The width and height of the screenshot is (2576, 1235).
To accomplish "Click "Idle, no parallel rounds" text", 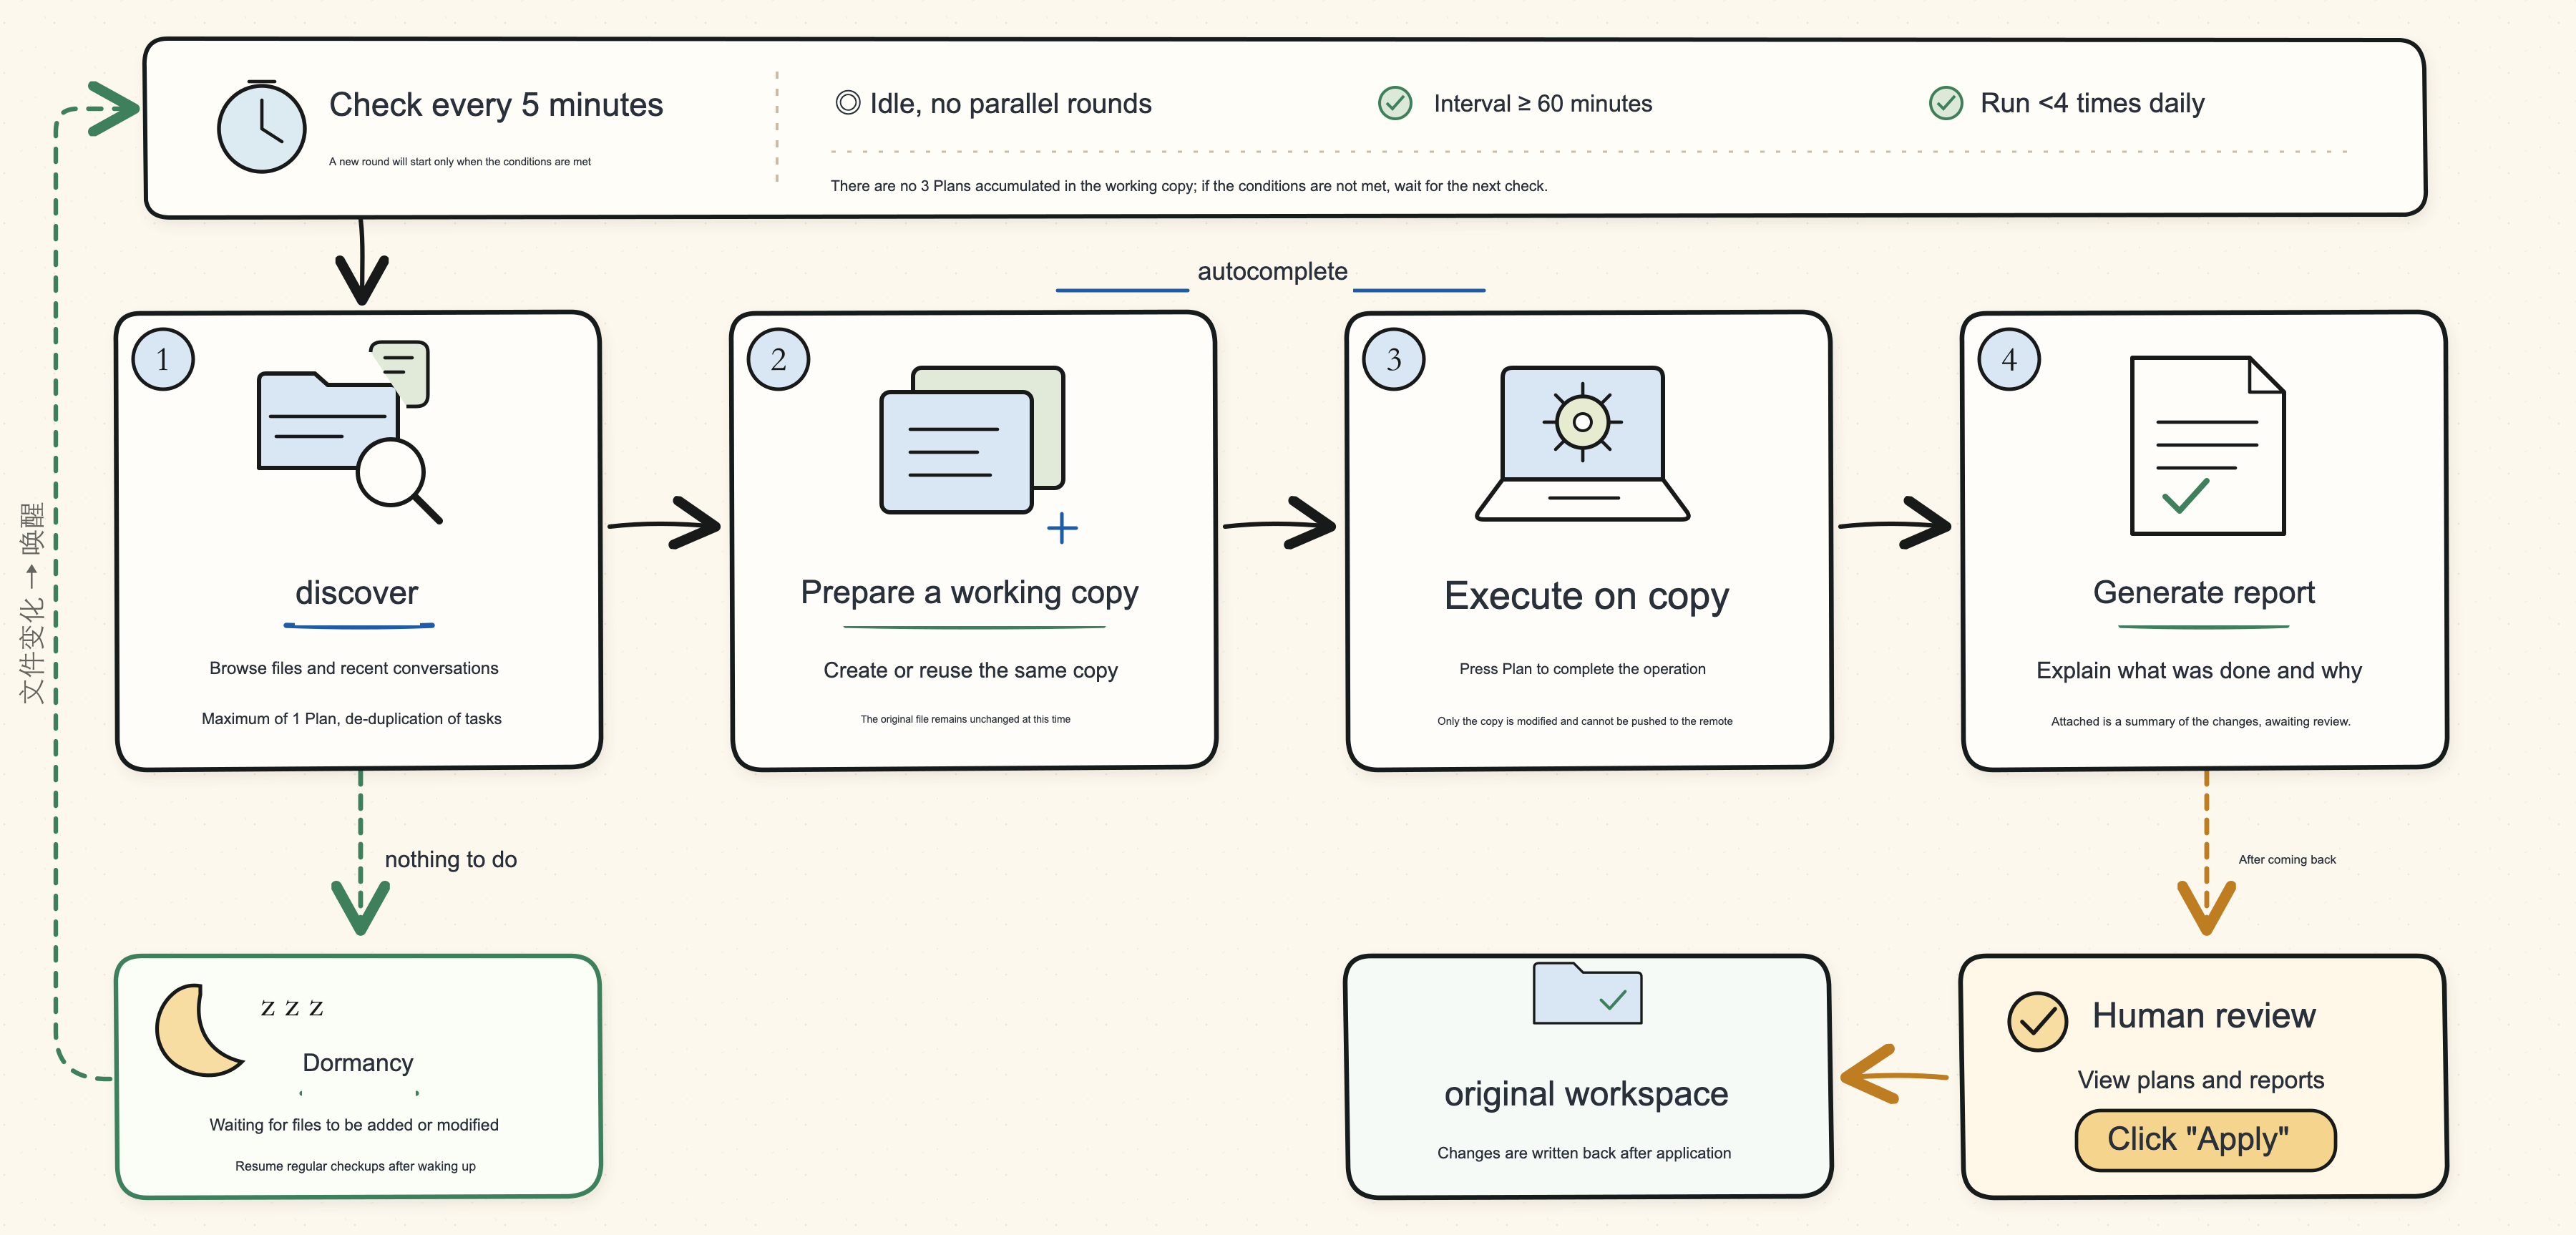I will tap(1010, 103).
